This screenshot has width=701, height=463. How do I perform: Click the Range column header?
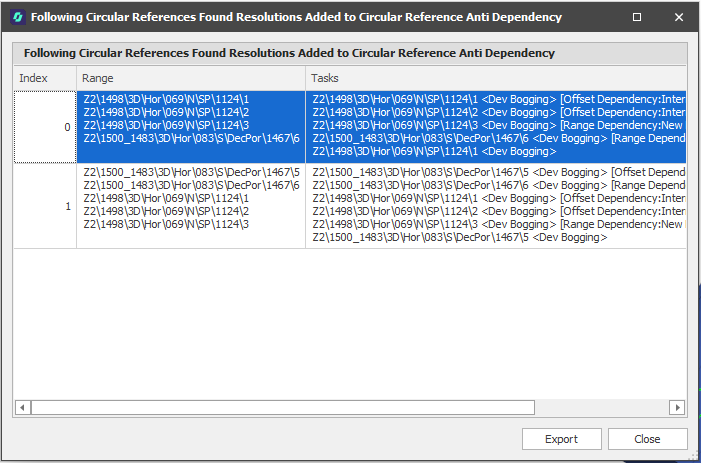[190, 77]
